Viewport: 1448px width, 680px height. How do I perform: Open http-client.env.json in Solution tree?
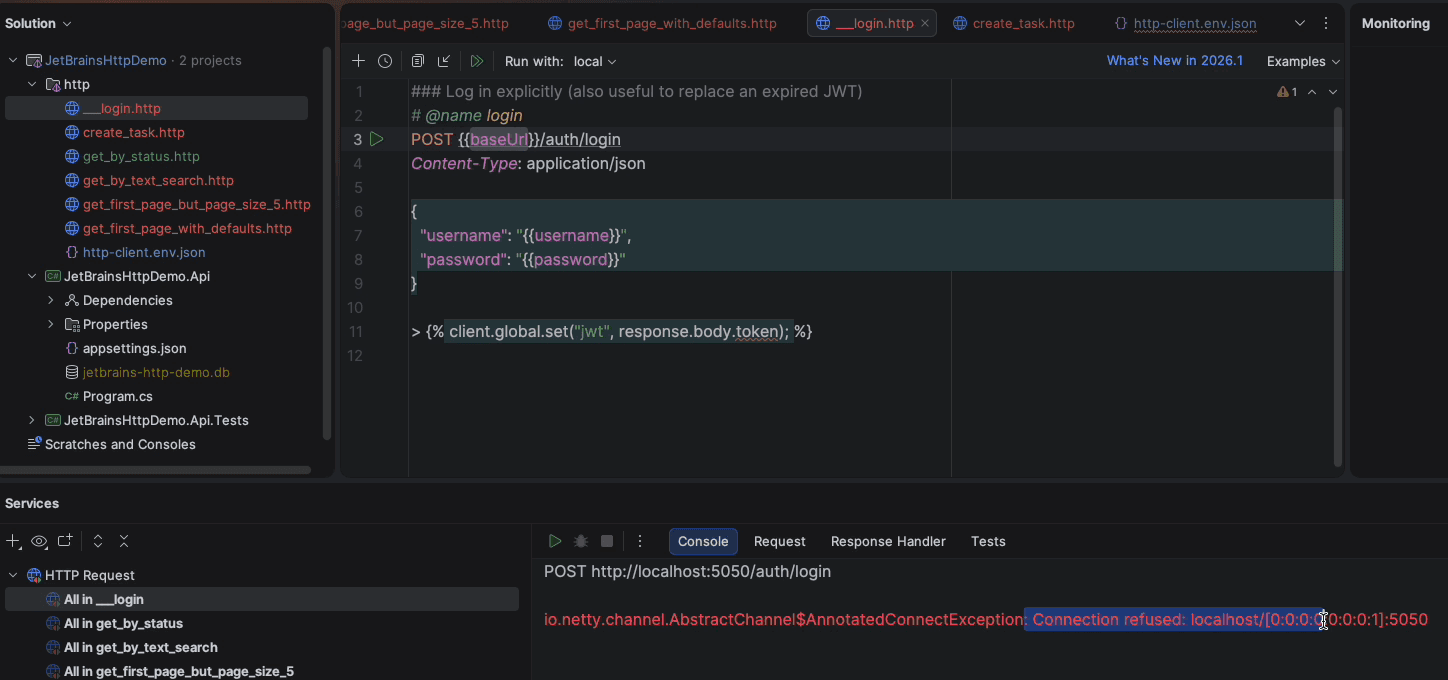144,252
